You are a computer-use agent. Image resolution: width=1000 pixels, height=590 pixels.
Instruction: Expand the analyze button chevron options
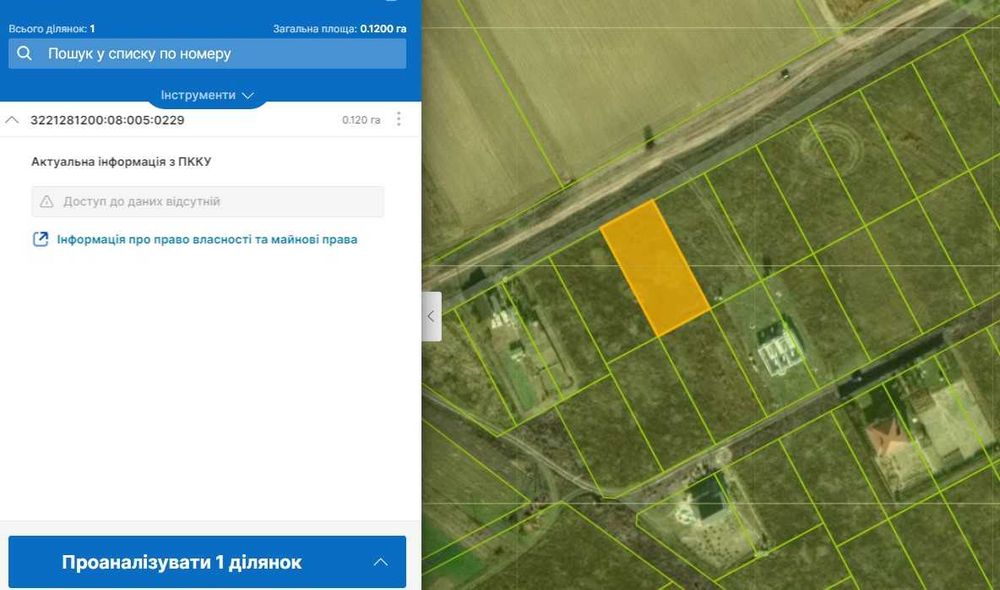pyautogui.click(x=381, y=562)
